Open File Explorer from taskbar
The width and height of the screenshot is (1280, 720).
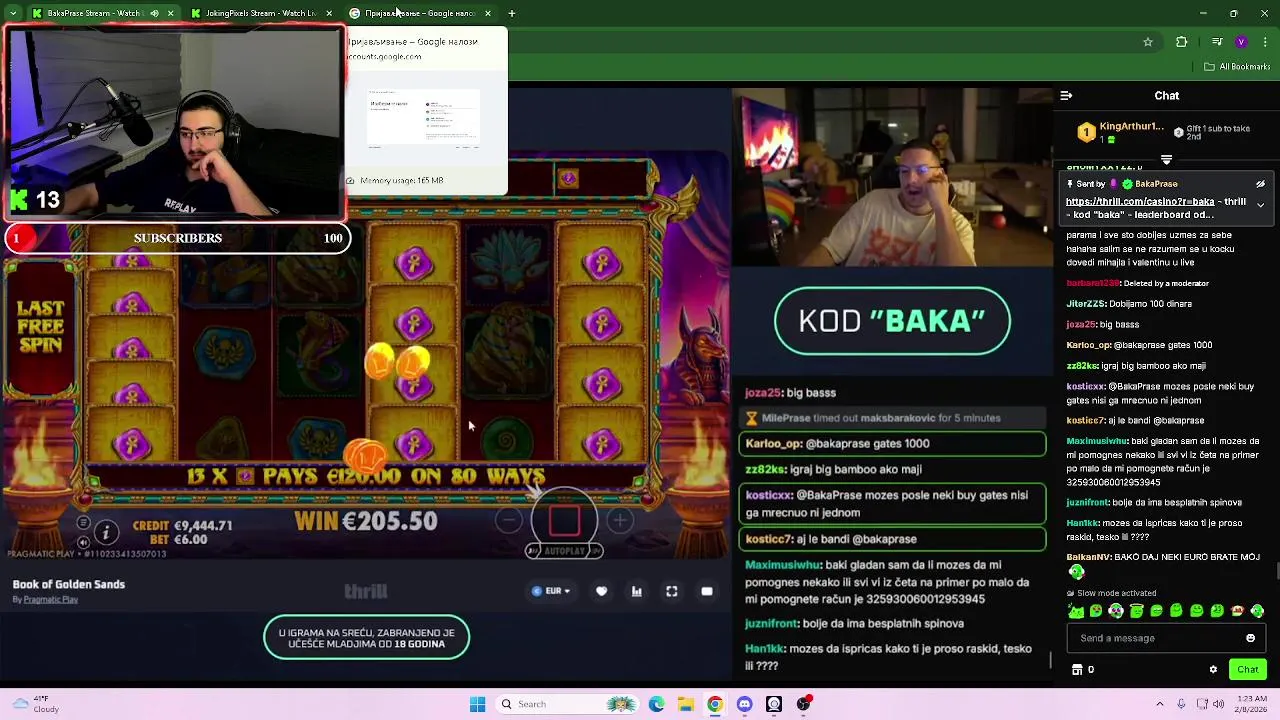point(686,704)
